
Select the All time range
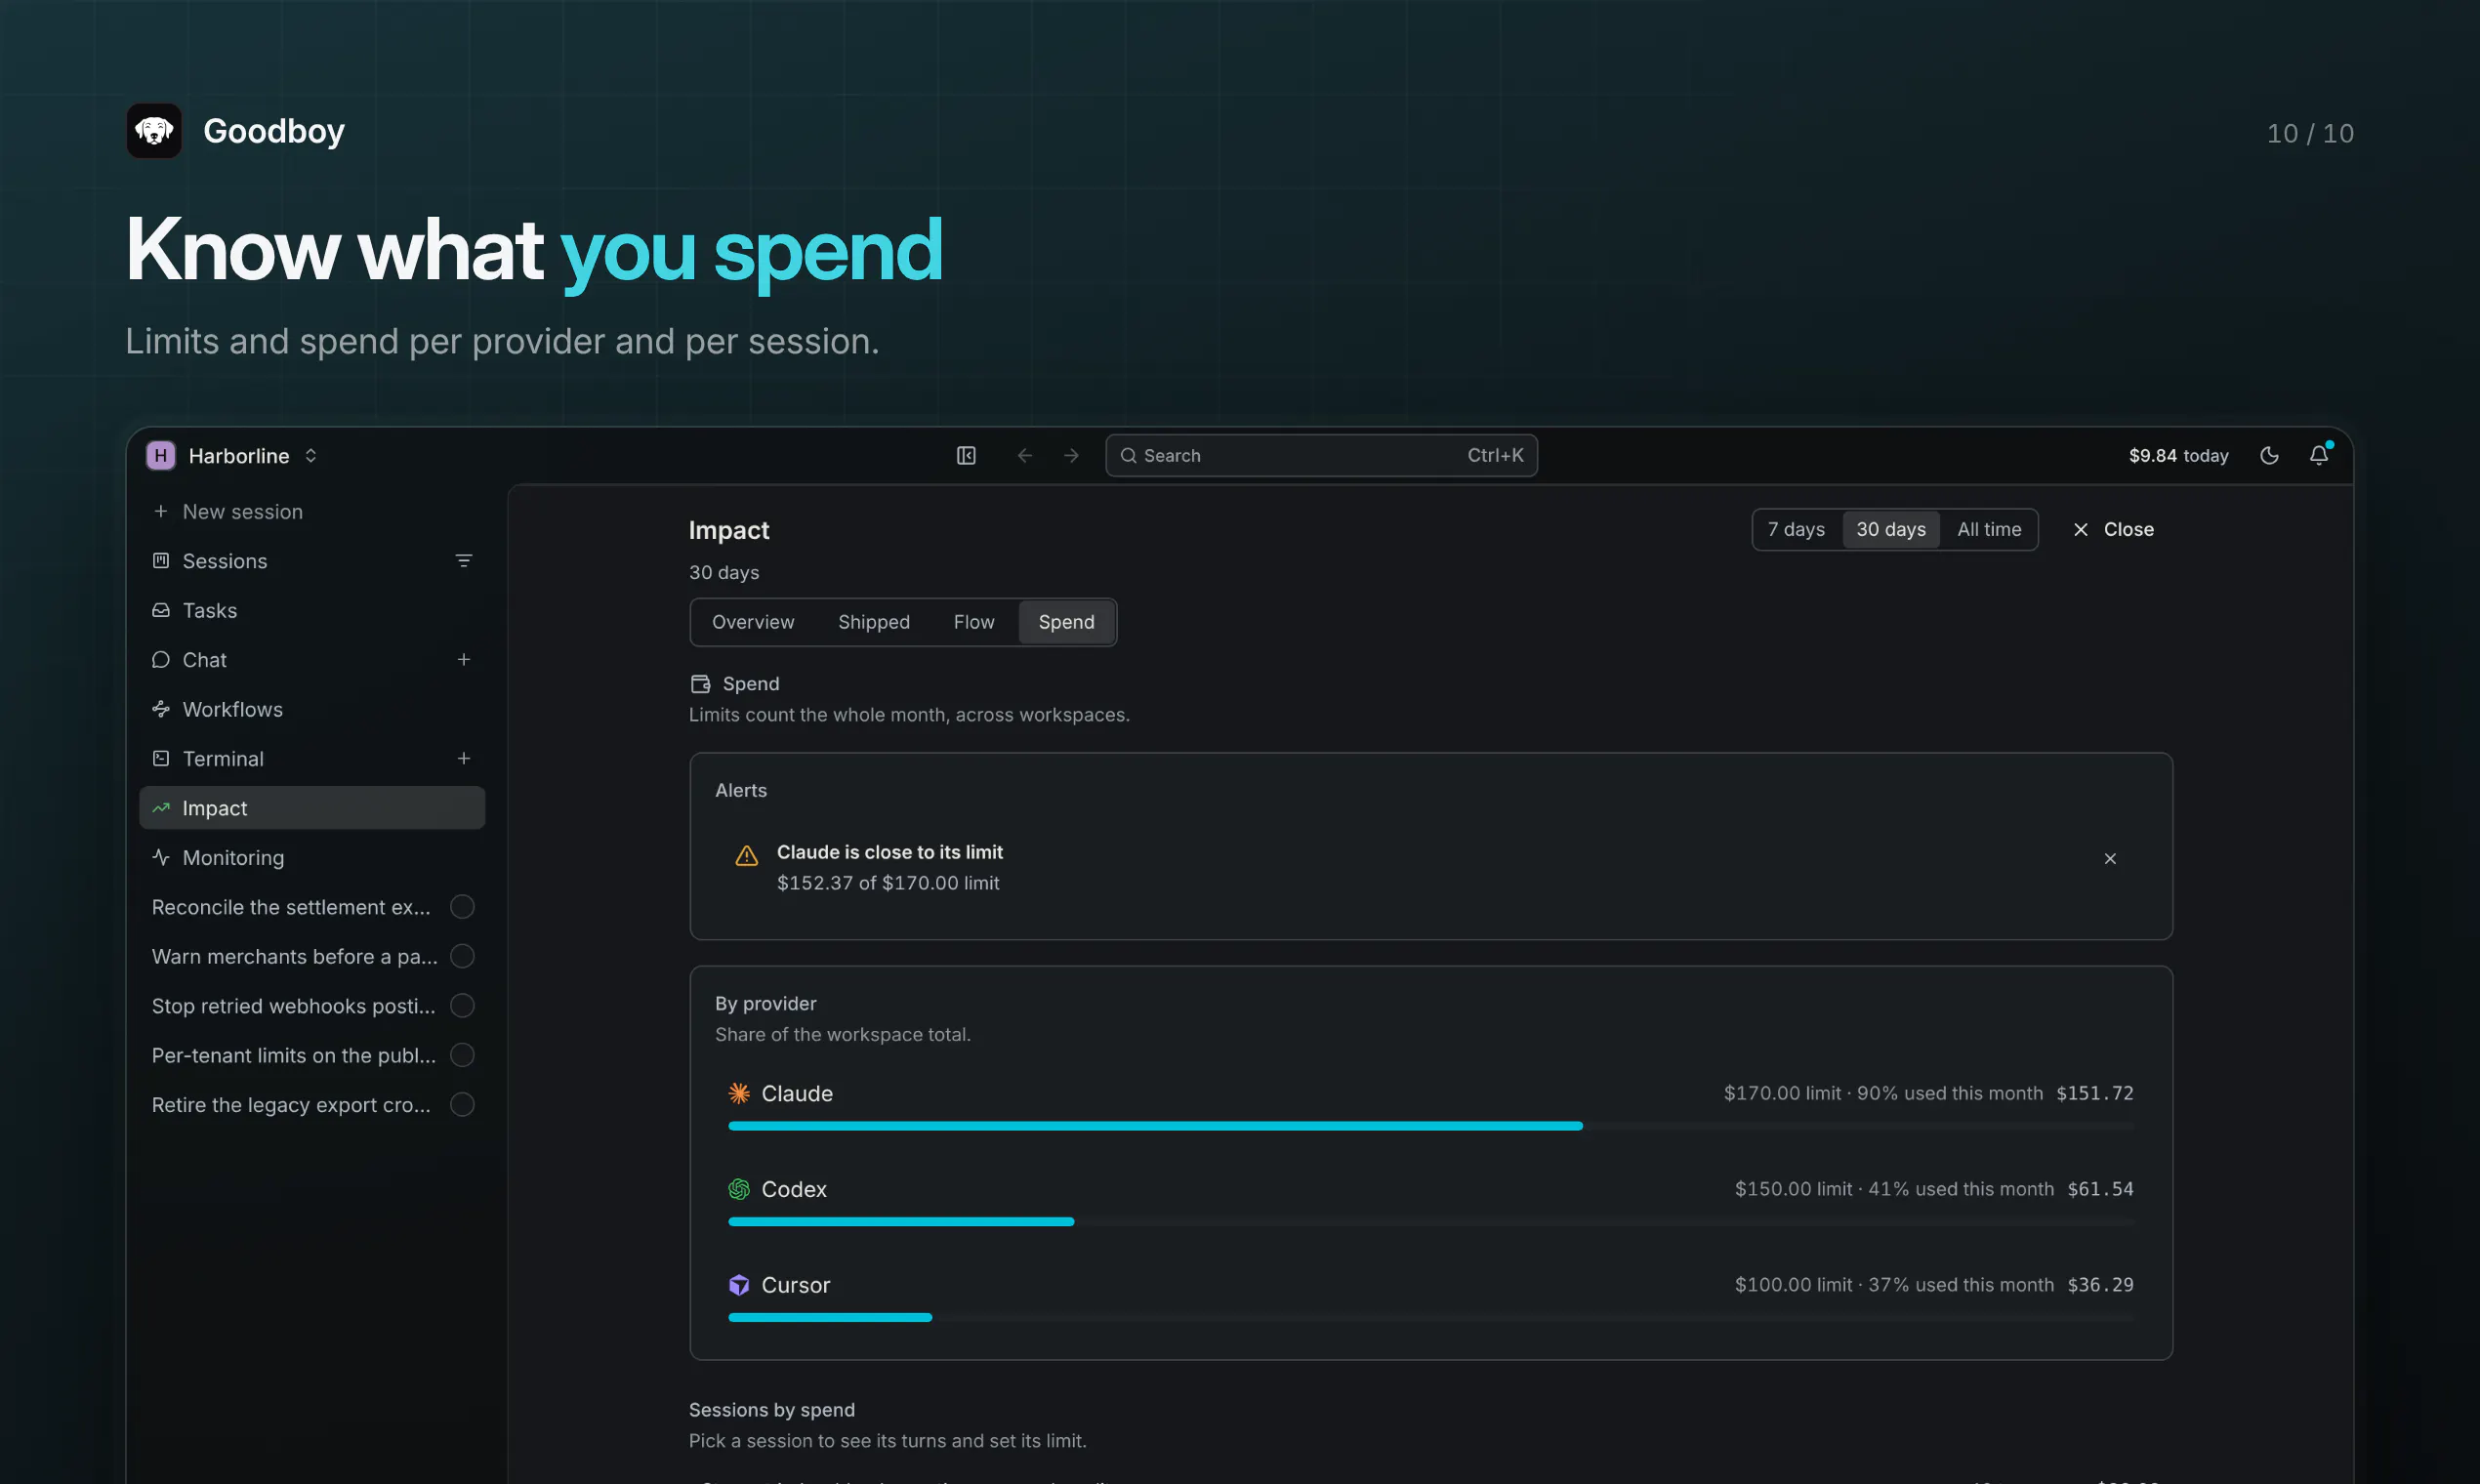(x=1989, y=529)
